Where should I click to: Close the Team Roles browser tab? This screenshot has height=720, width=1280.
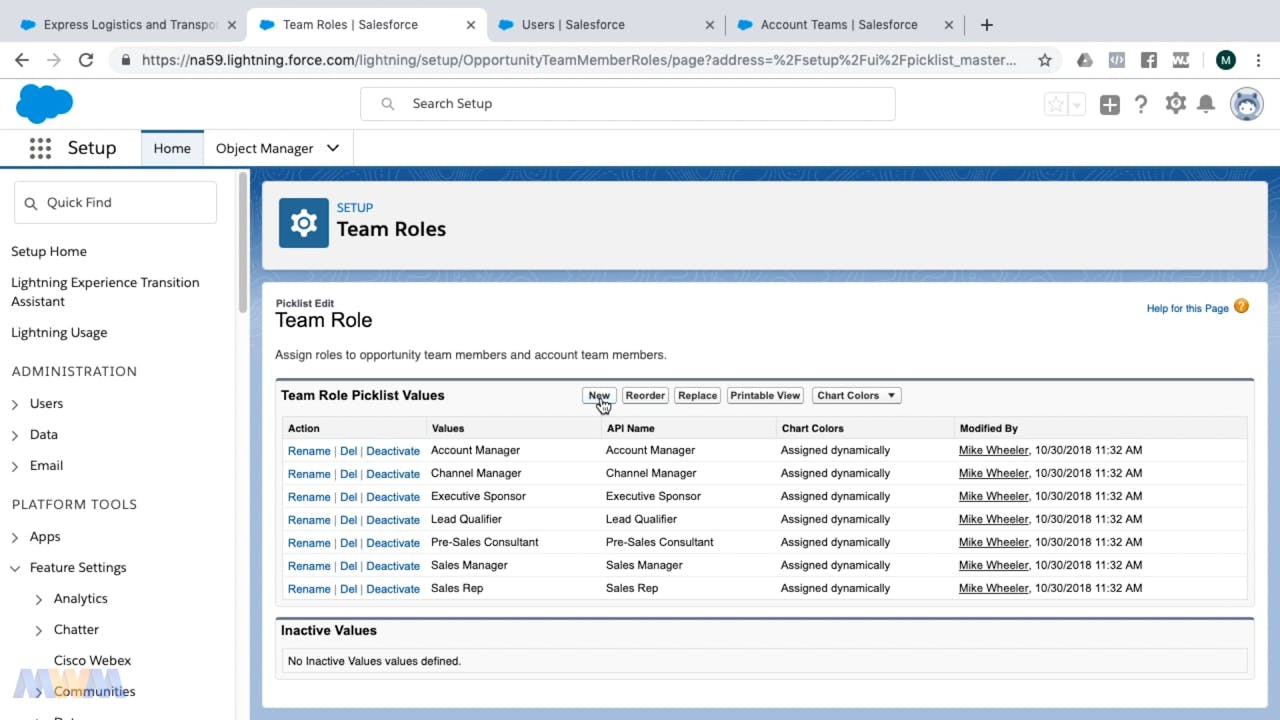tap(470, 24)
